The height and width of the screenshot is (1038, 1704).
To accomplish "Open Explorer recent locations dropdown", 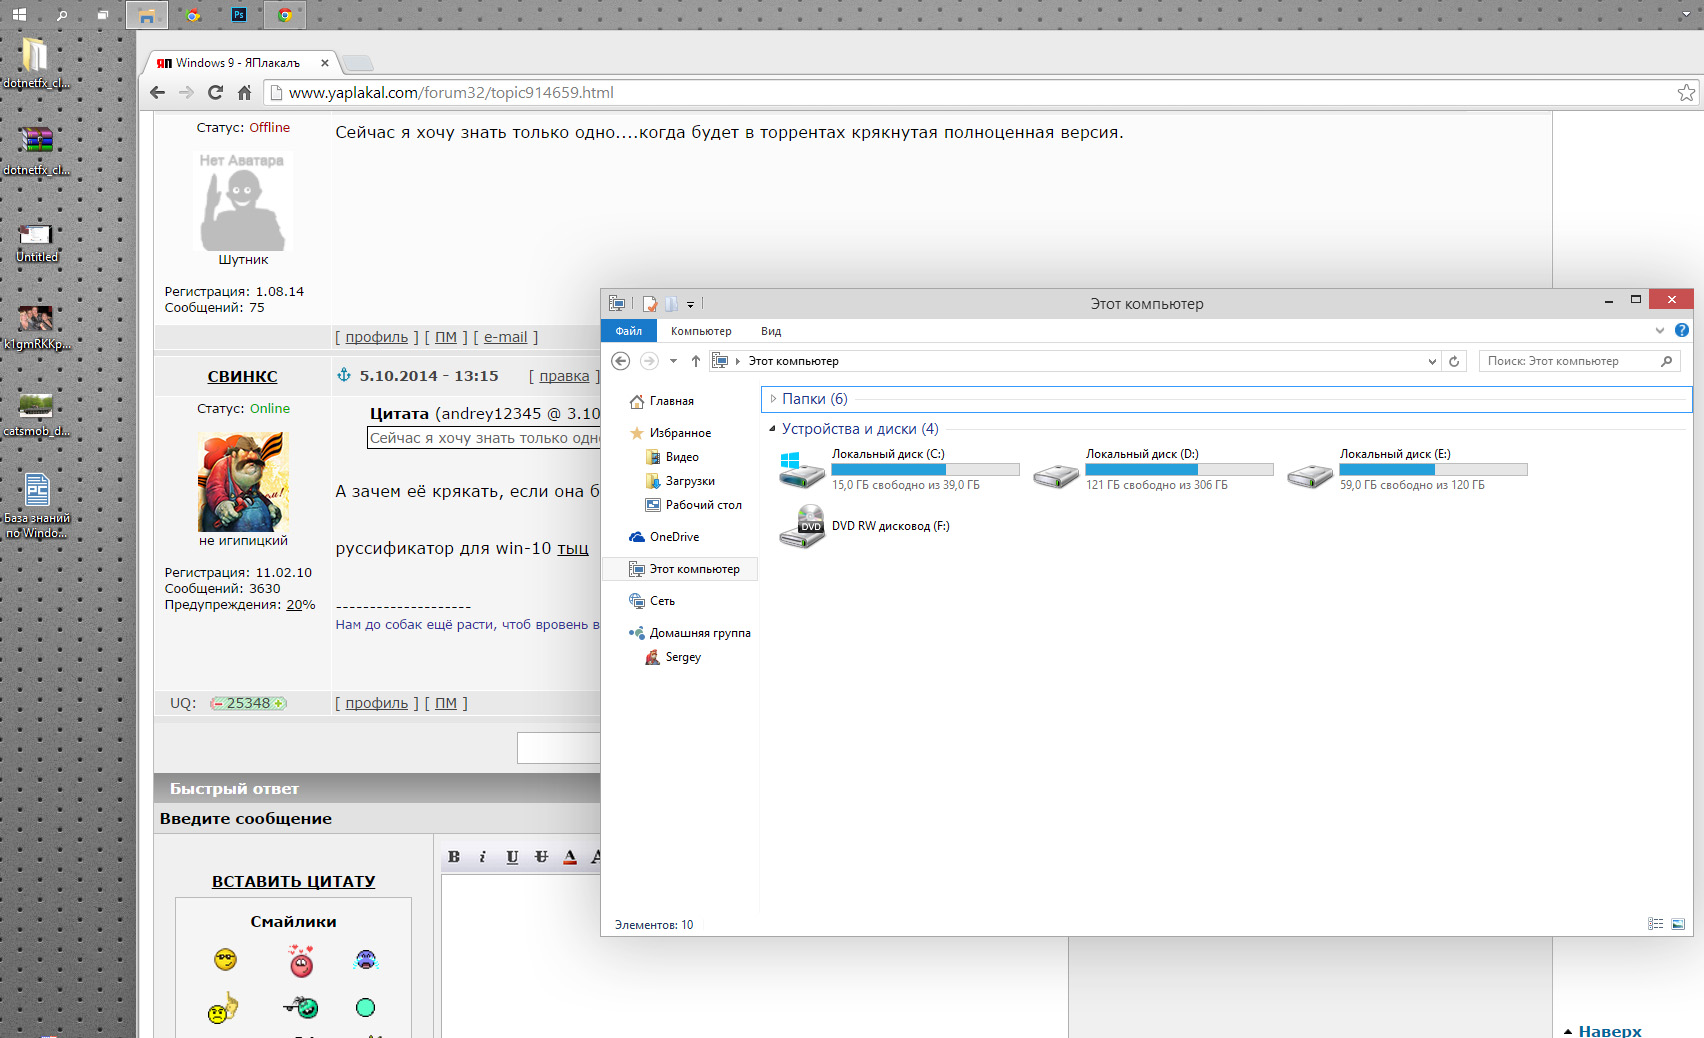I will tap(673, 361).
